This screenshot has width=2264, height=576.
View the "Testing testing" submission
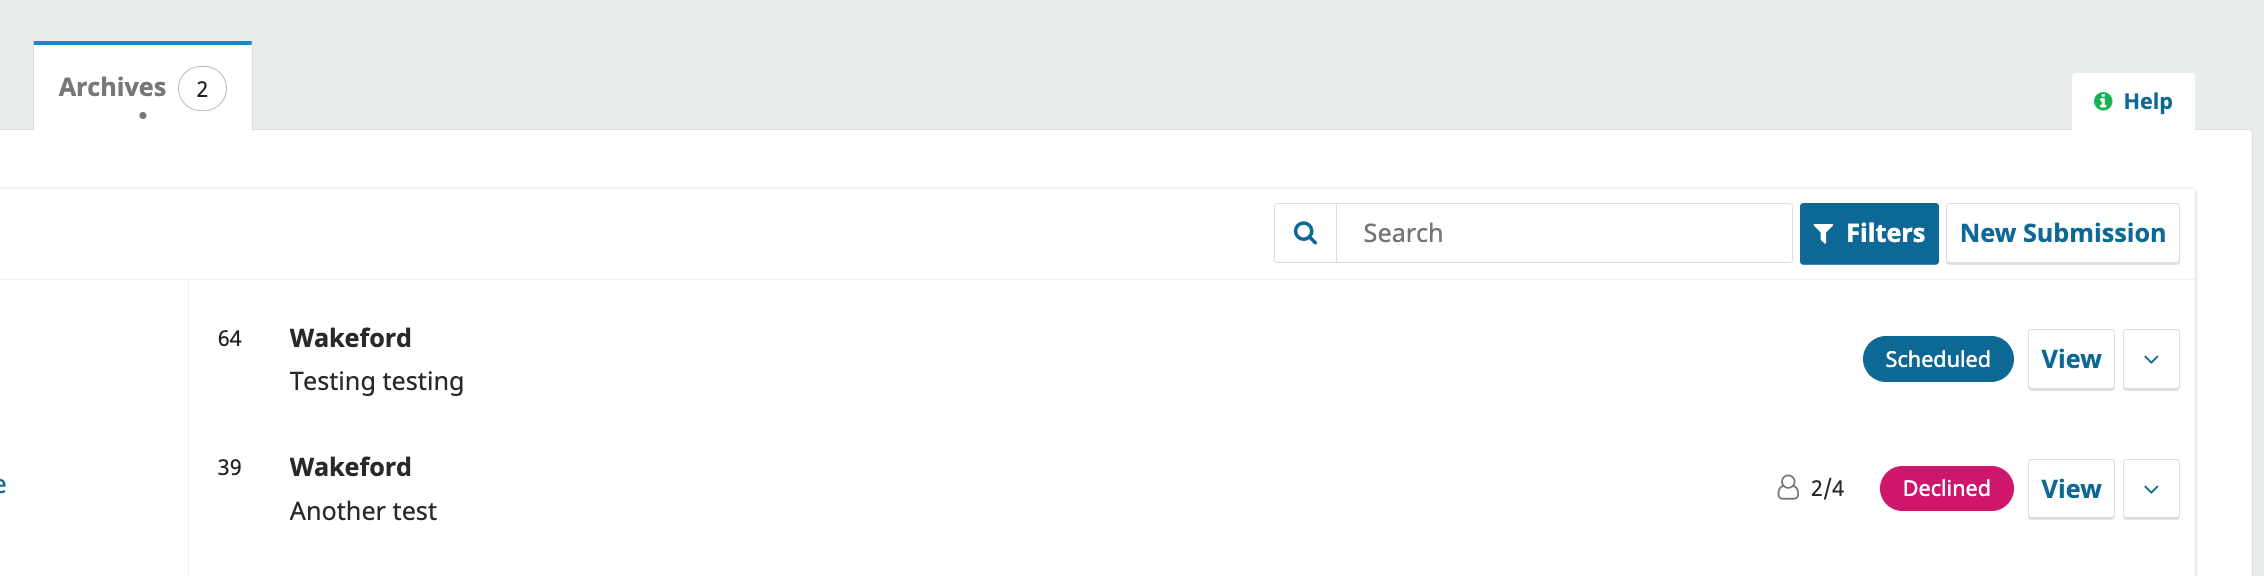point(2070,359)
